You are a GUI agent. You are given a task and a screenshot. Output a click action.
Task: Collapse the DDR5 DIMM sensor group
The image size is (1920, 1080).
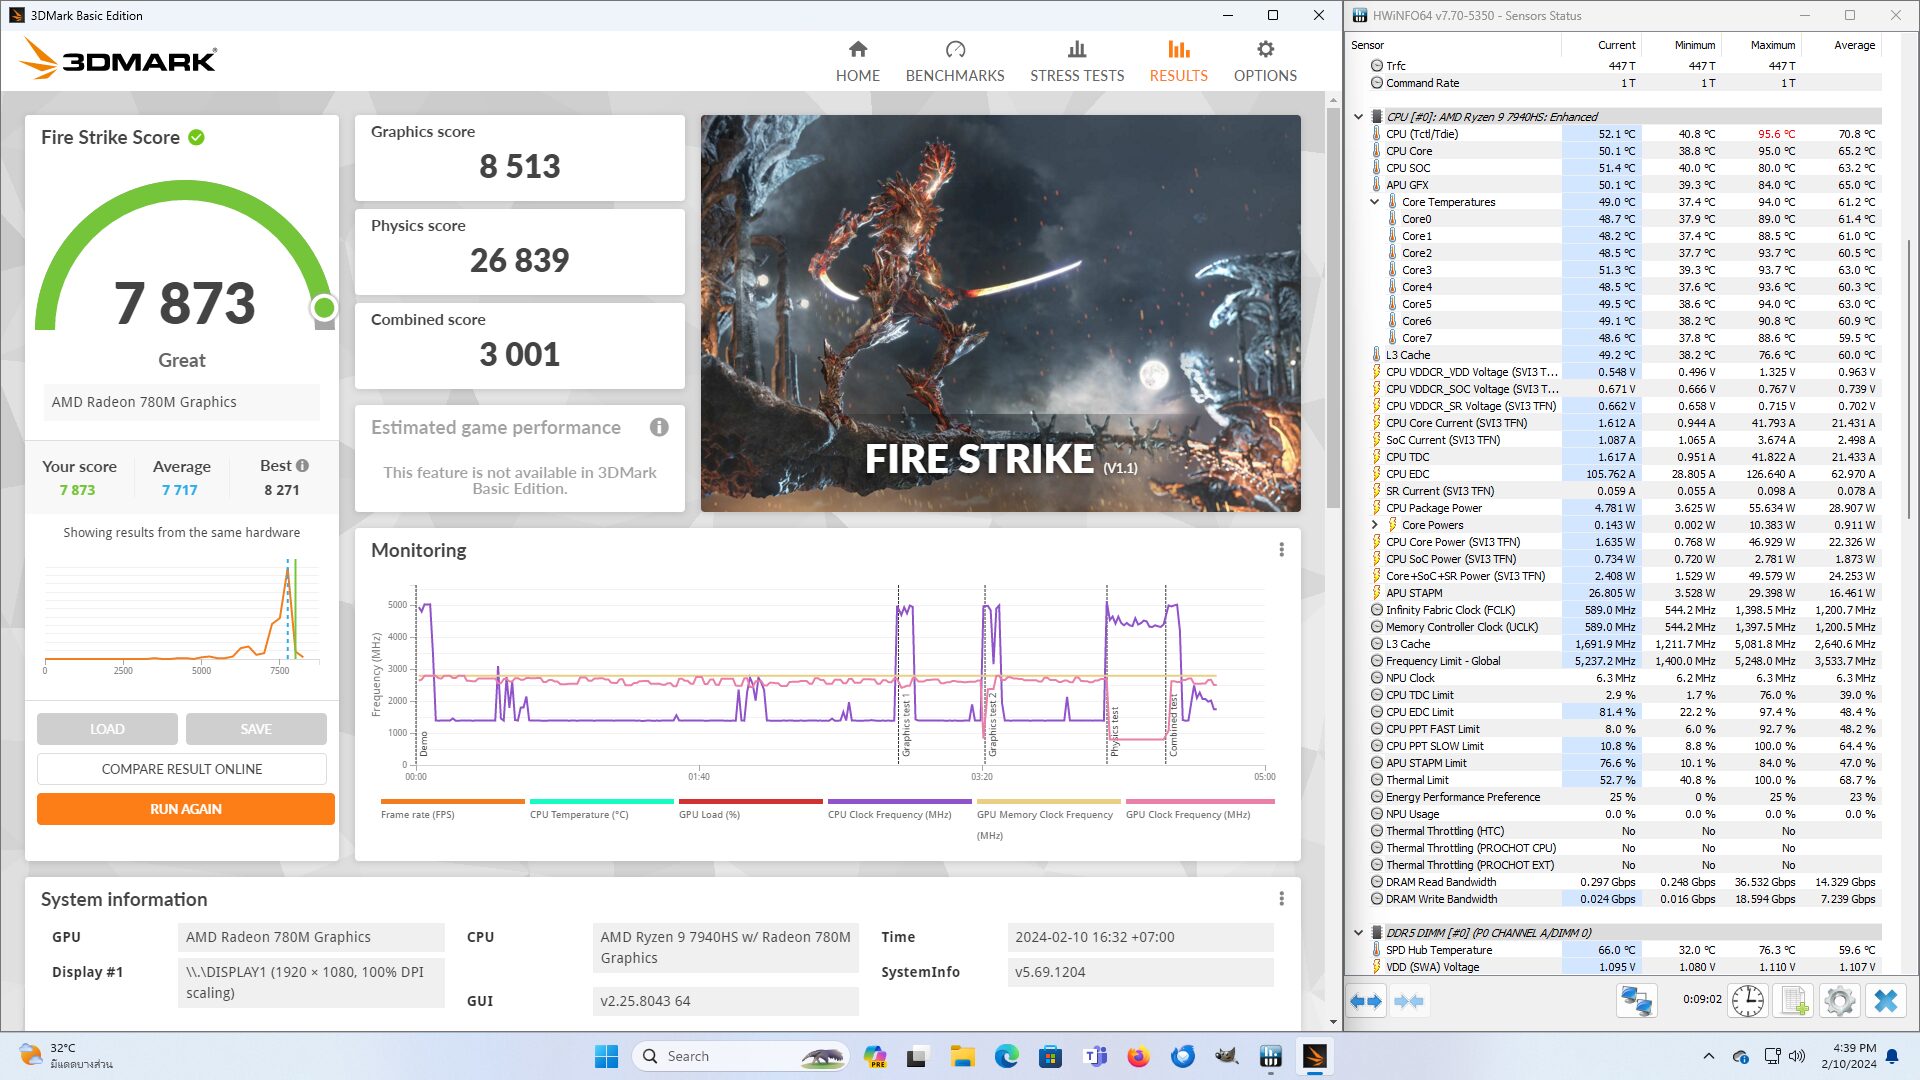[x=1358, y=933]
